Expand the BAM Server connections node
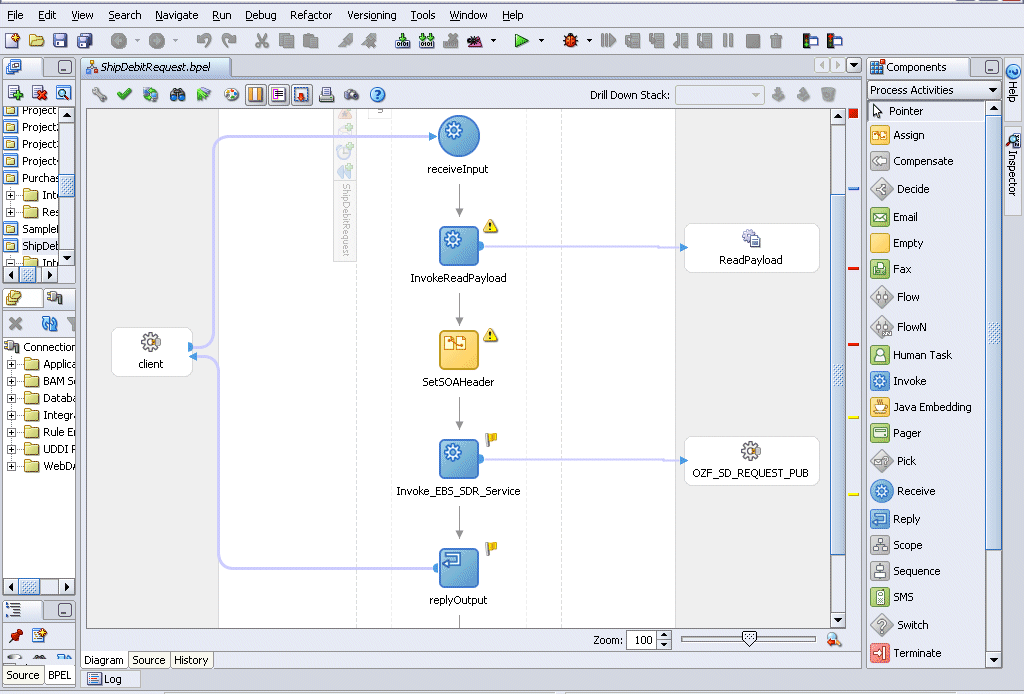 coord(12,381)
